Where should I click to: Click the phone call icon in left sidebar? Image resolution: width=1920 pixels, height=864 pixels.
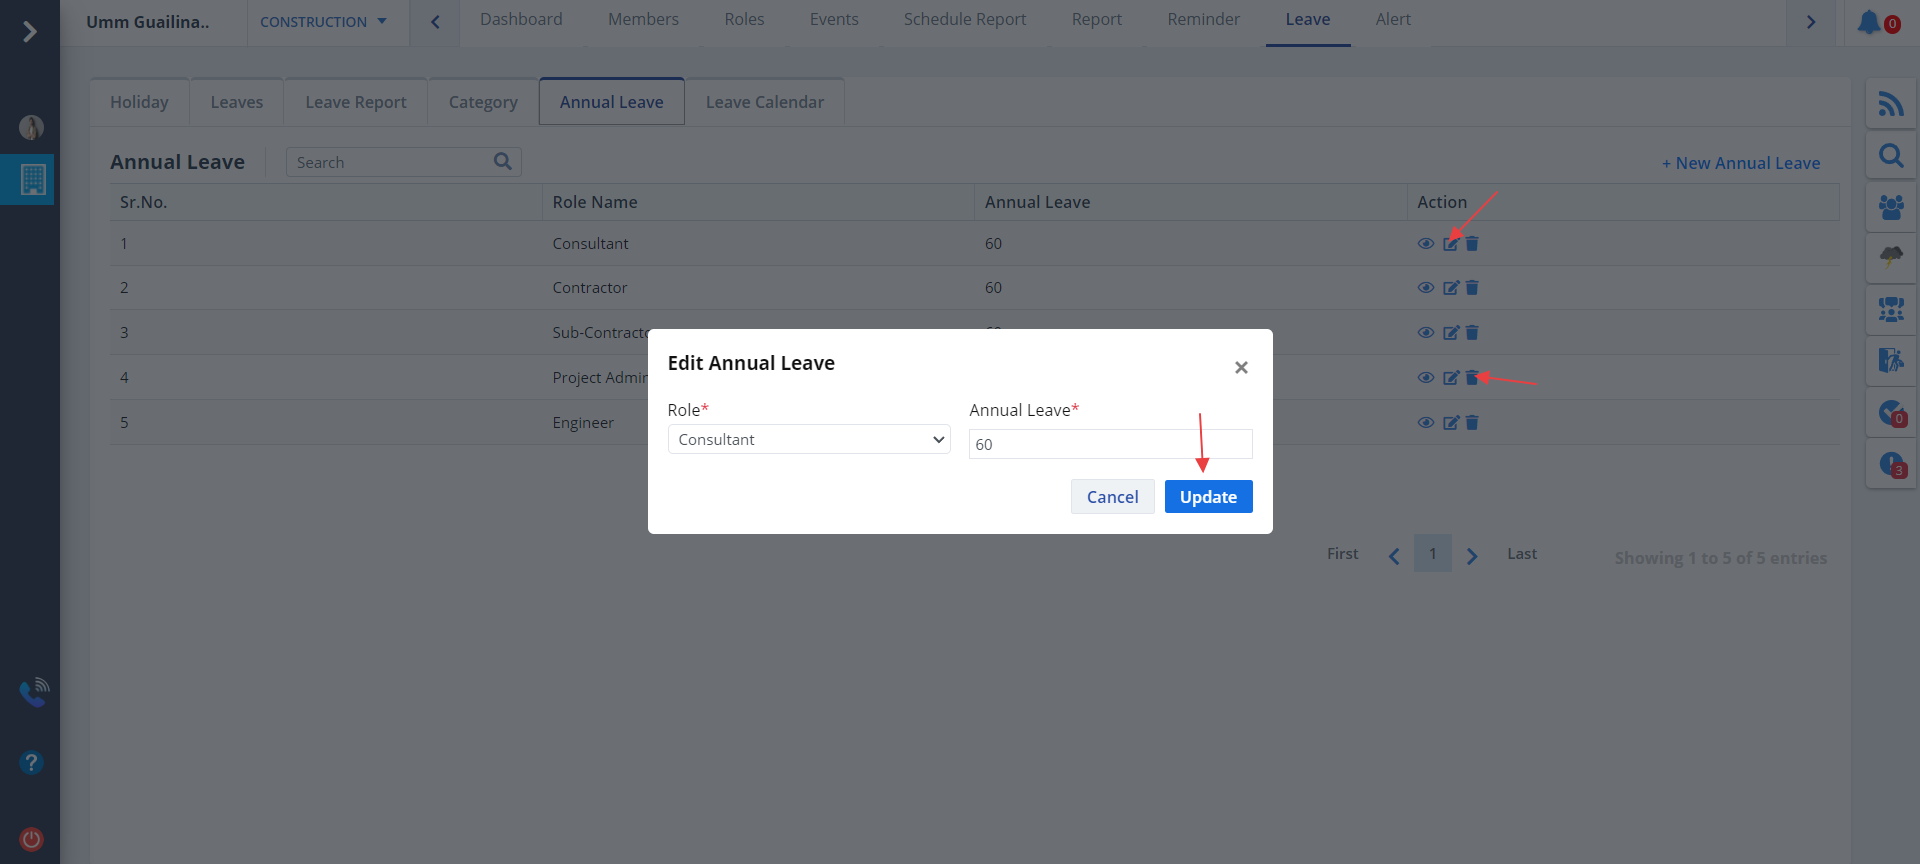pyautogui.click(x=33, y=691)
